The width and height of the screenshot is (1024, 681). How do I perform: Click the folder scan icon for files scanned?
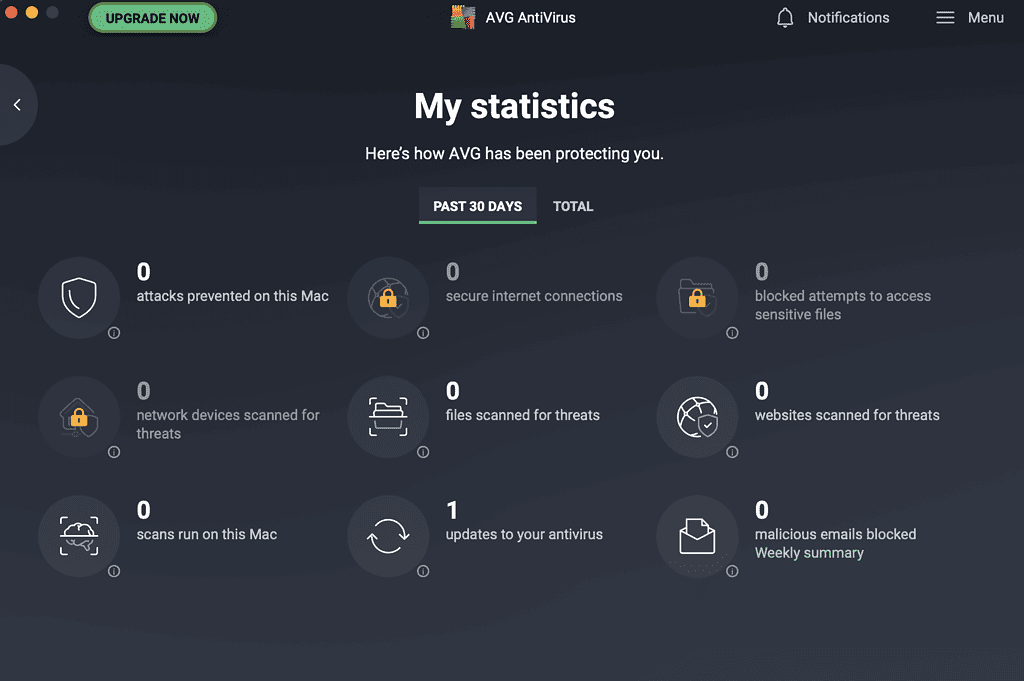pos(388,417)
